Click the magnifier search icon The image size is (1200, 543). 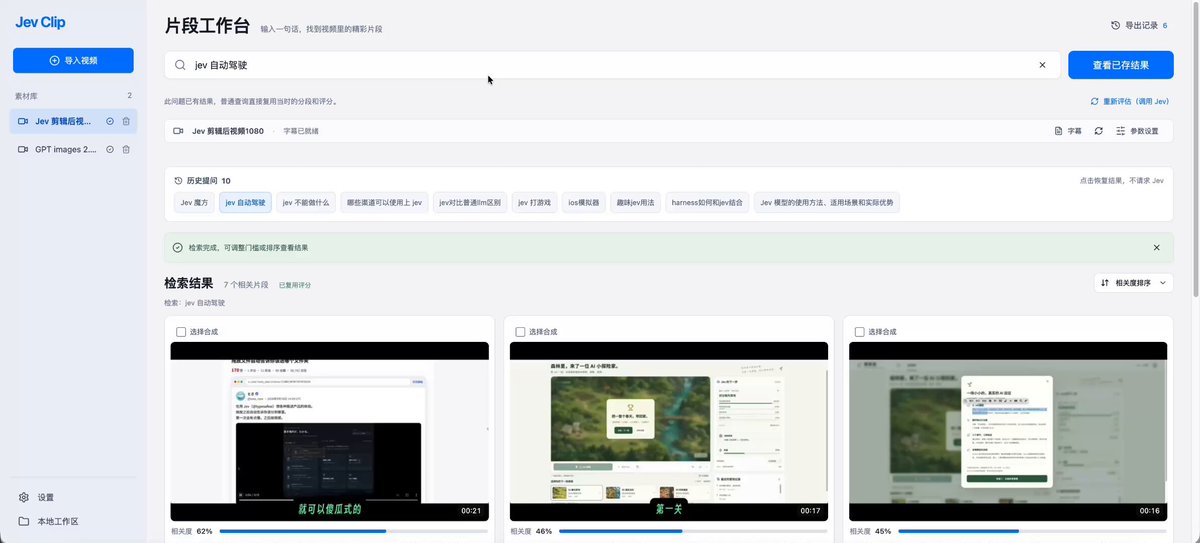pyautogui.click(x=180, y=65)
